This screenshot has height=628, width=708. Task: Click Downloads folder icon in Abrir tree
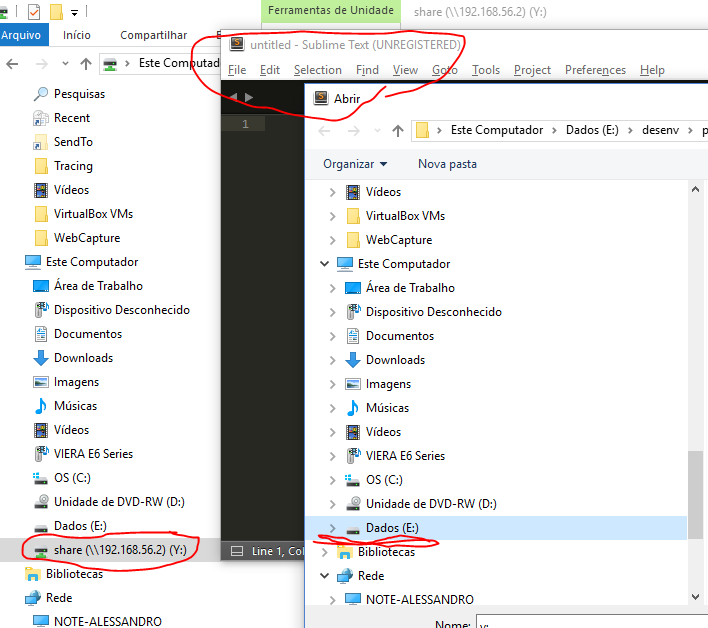[x=353, y=360]
